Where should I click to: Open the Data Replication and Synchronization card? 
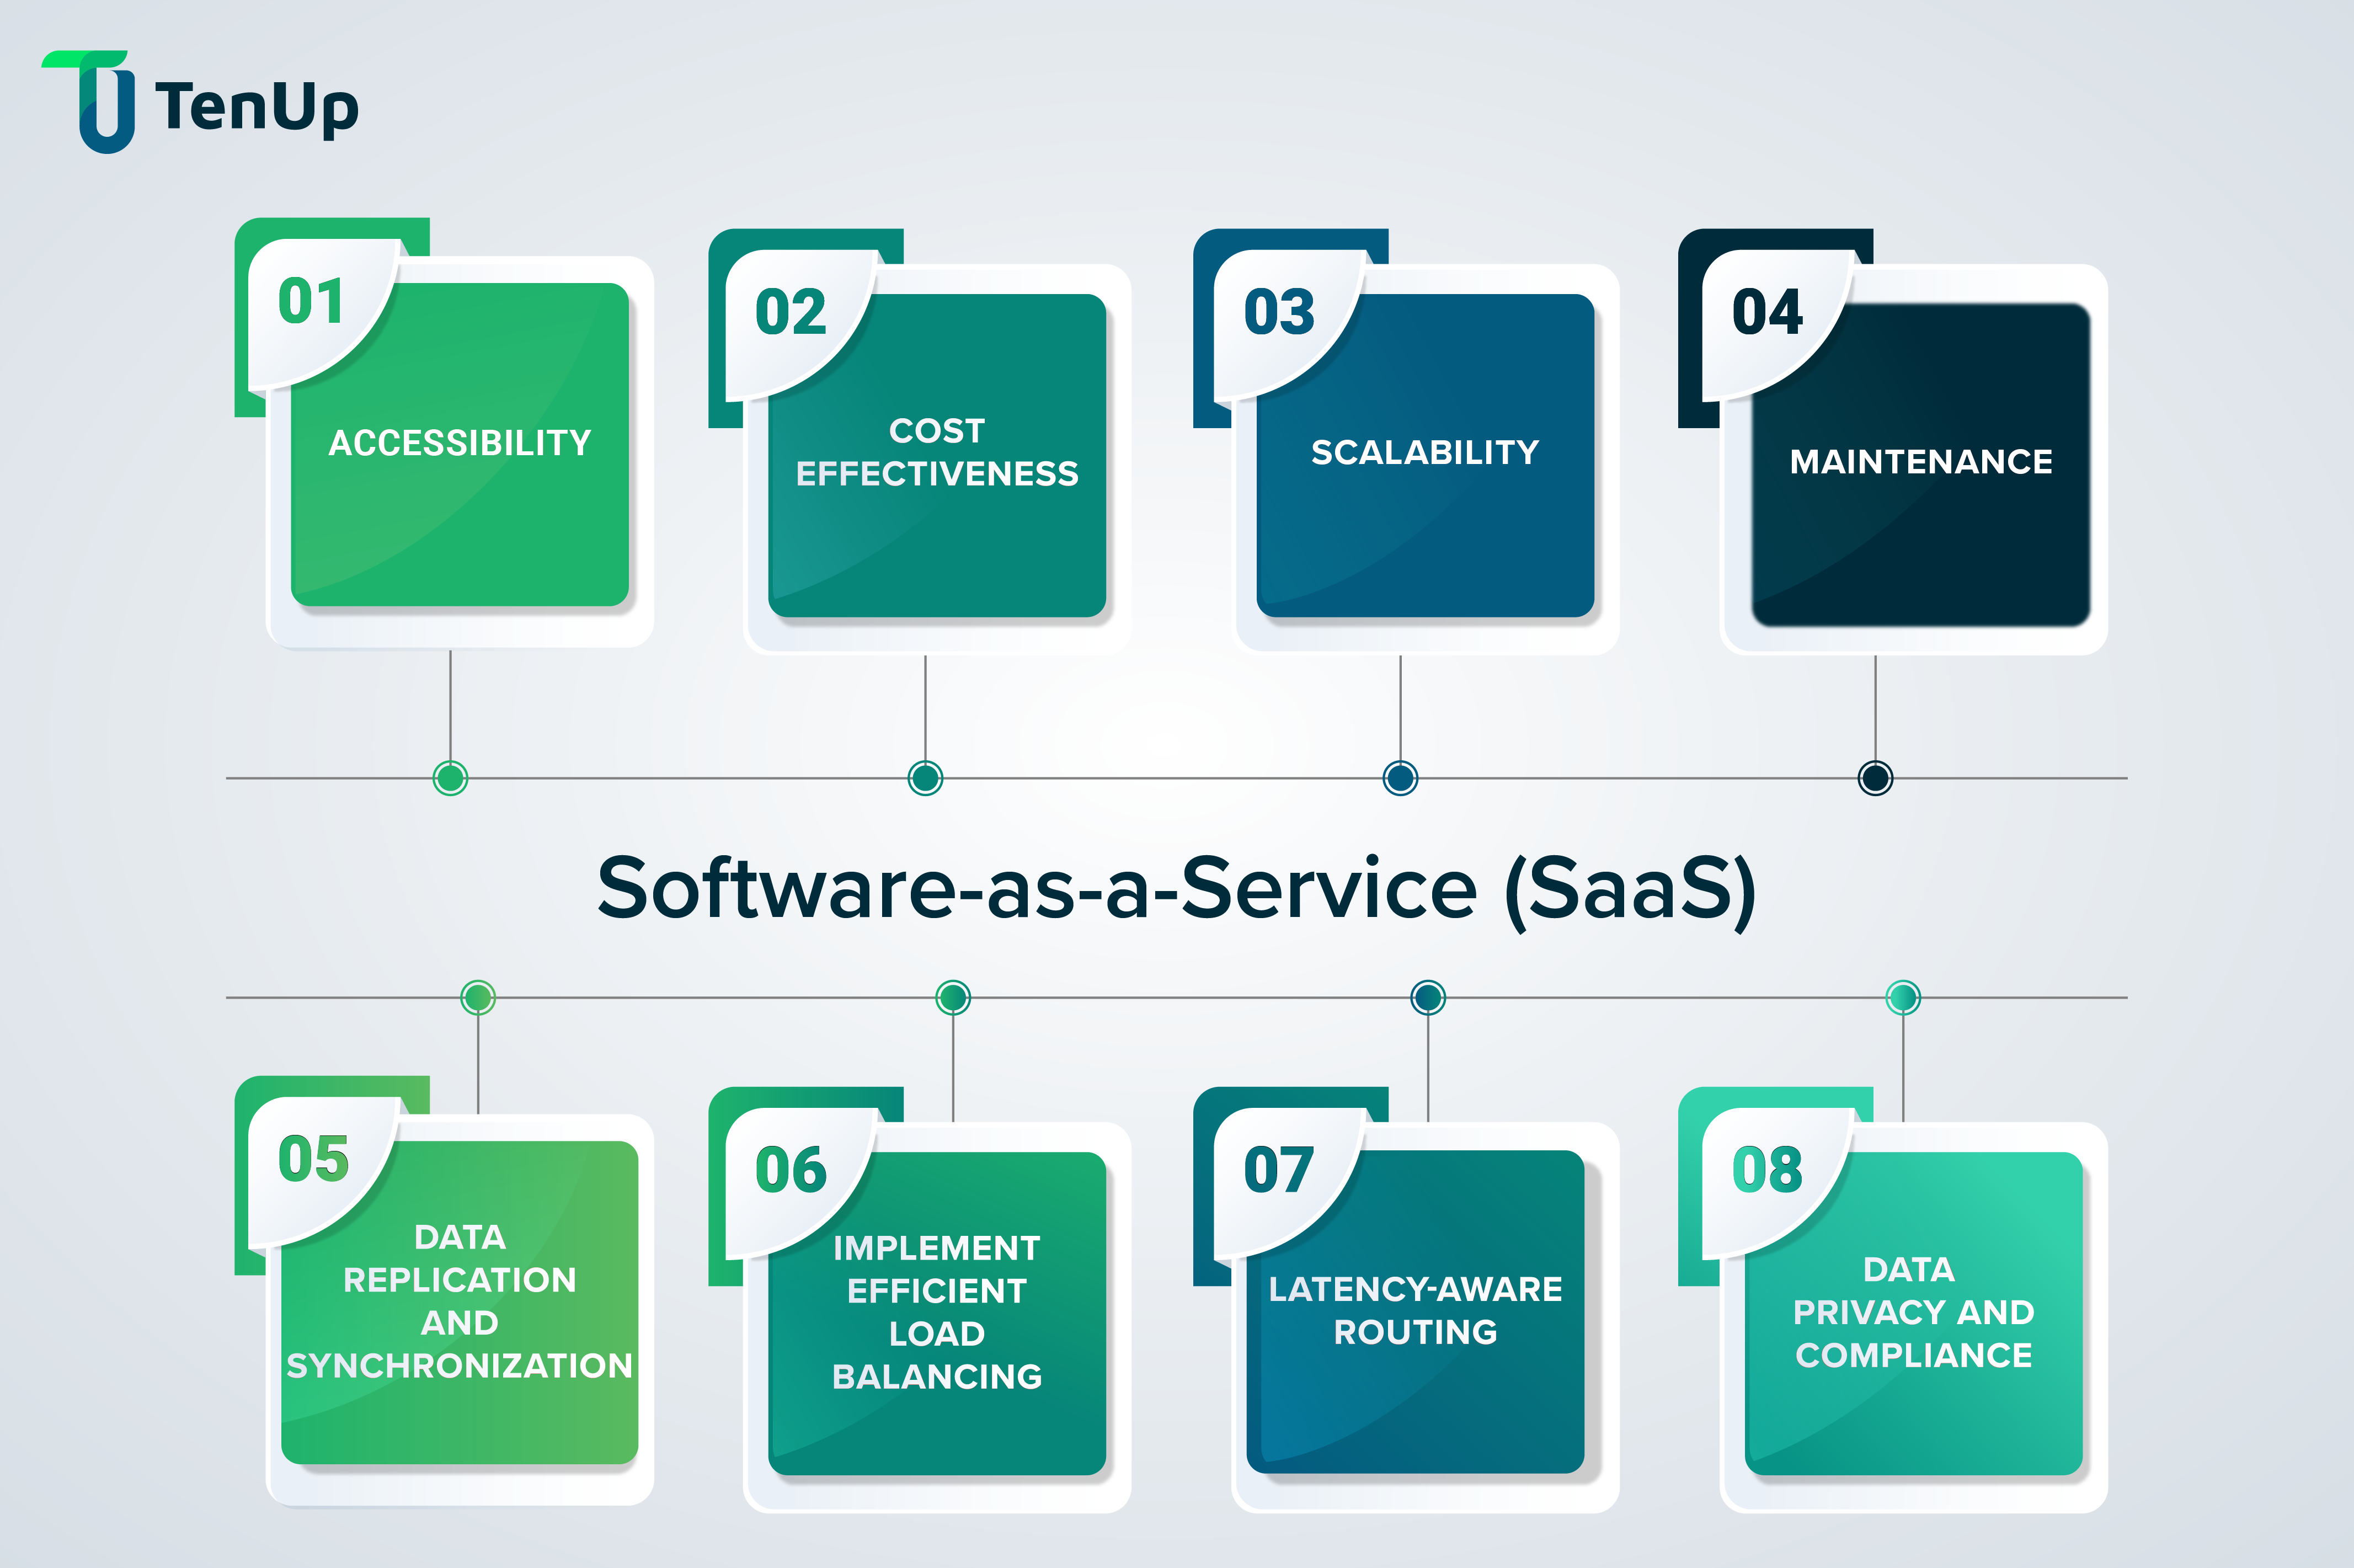(460, 1303)
